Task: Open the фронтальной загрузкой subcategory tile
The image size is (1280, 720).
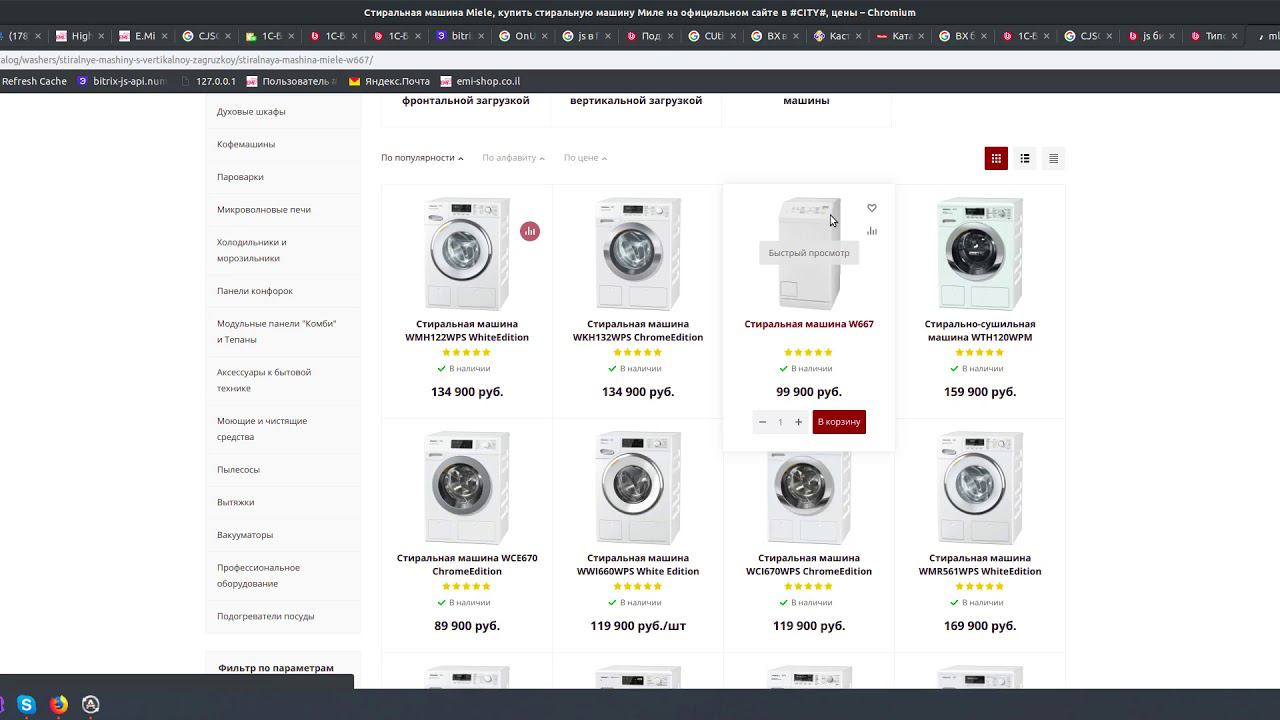Action: click(465, 100)
